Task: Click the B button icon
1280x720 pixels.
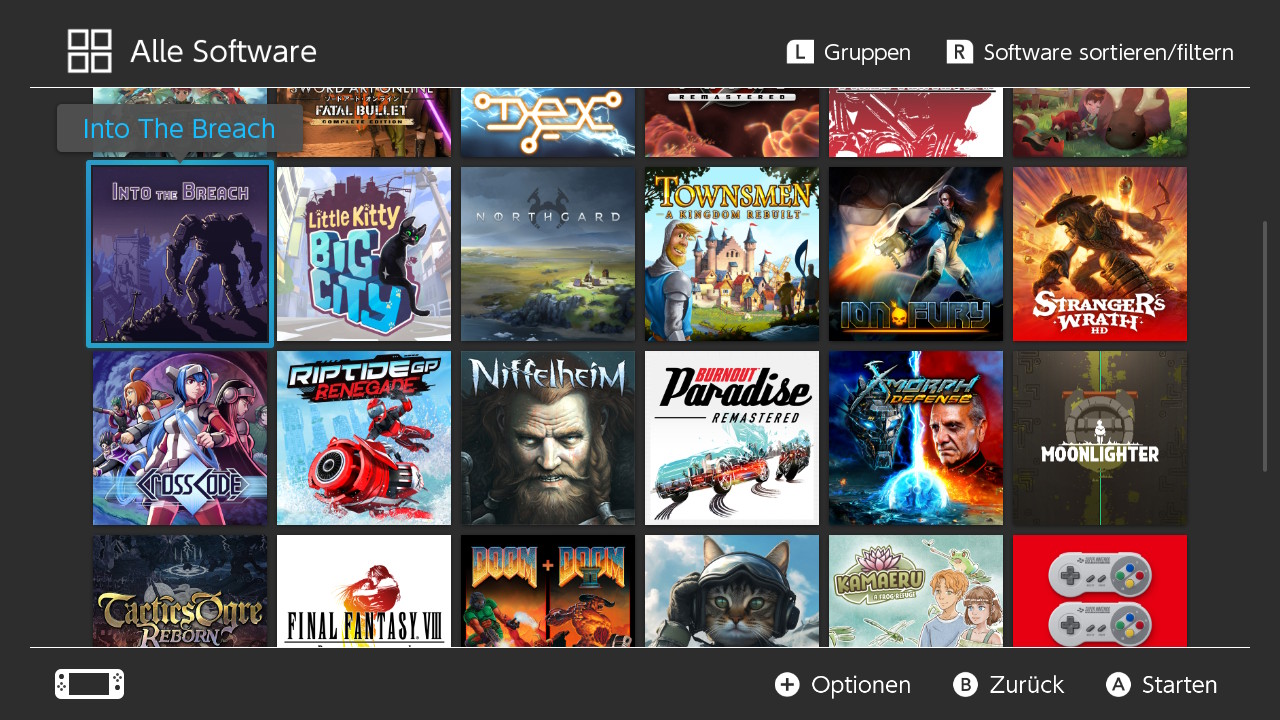Action: (x=965, y=684)
